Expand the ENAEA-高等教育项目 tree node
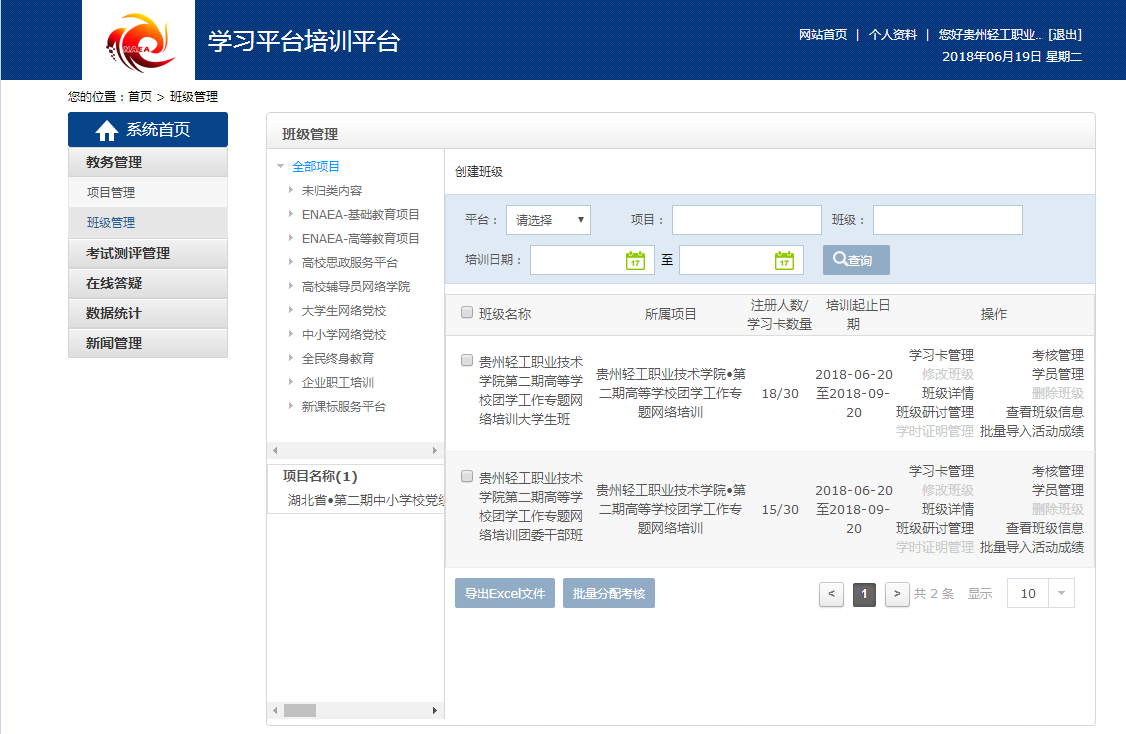Viewport: 1126px width, 734px height. (291, 238)
